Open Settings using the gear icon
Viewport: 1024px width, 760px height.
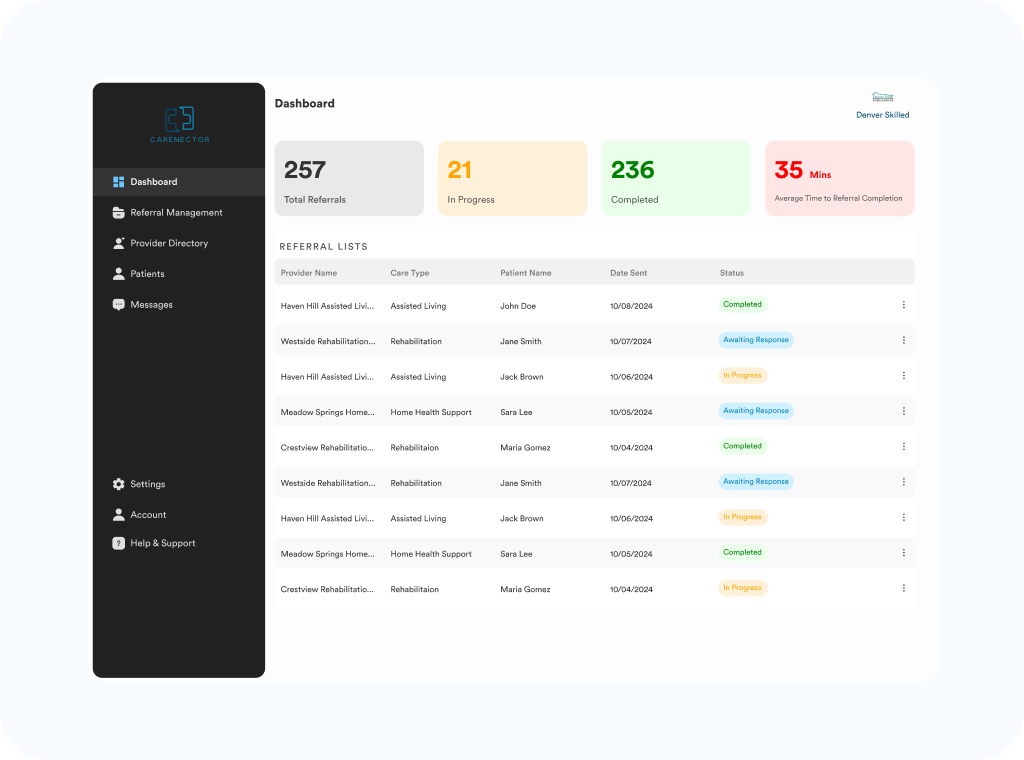[x=118, y=484]
